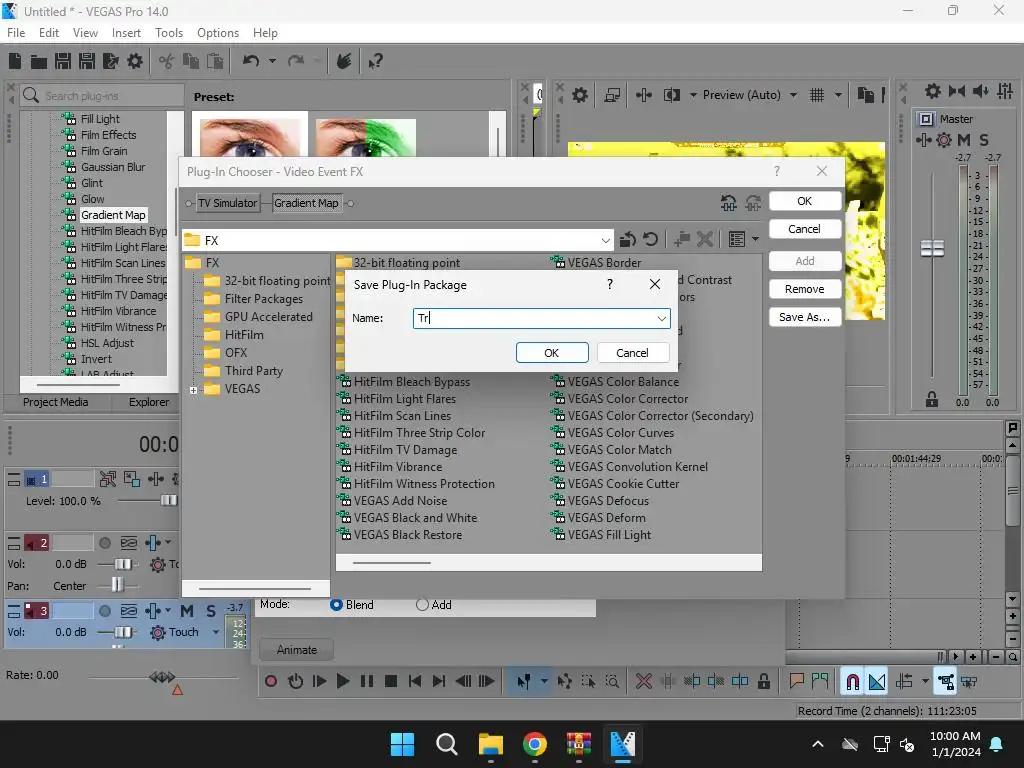
Task: Click the Cut scissors icon
Action: coord(167,61)
